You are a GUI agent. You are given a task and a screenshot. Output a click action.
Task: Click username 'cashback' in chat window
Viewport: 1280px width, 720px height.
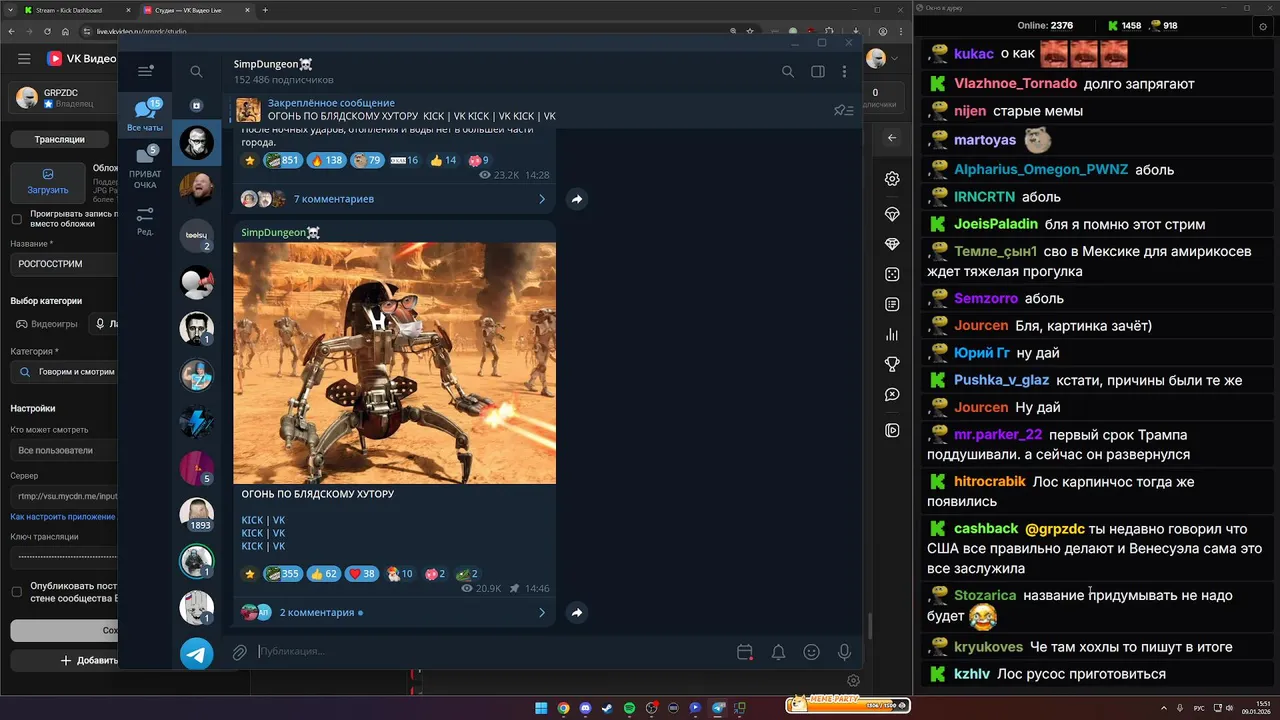pyautogui.click(x=986, y=528)
